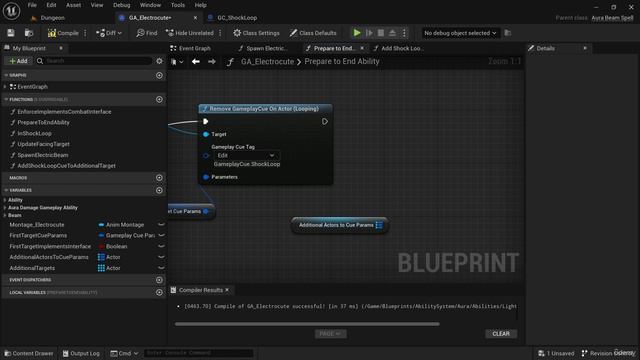This screenshot has width=640, height=360.
Task: Open the File menu
Action: (32, 5)
